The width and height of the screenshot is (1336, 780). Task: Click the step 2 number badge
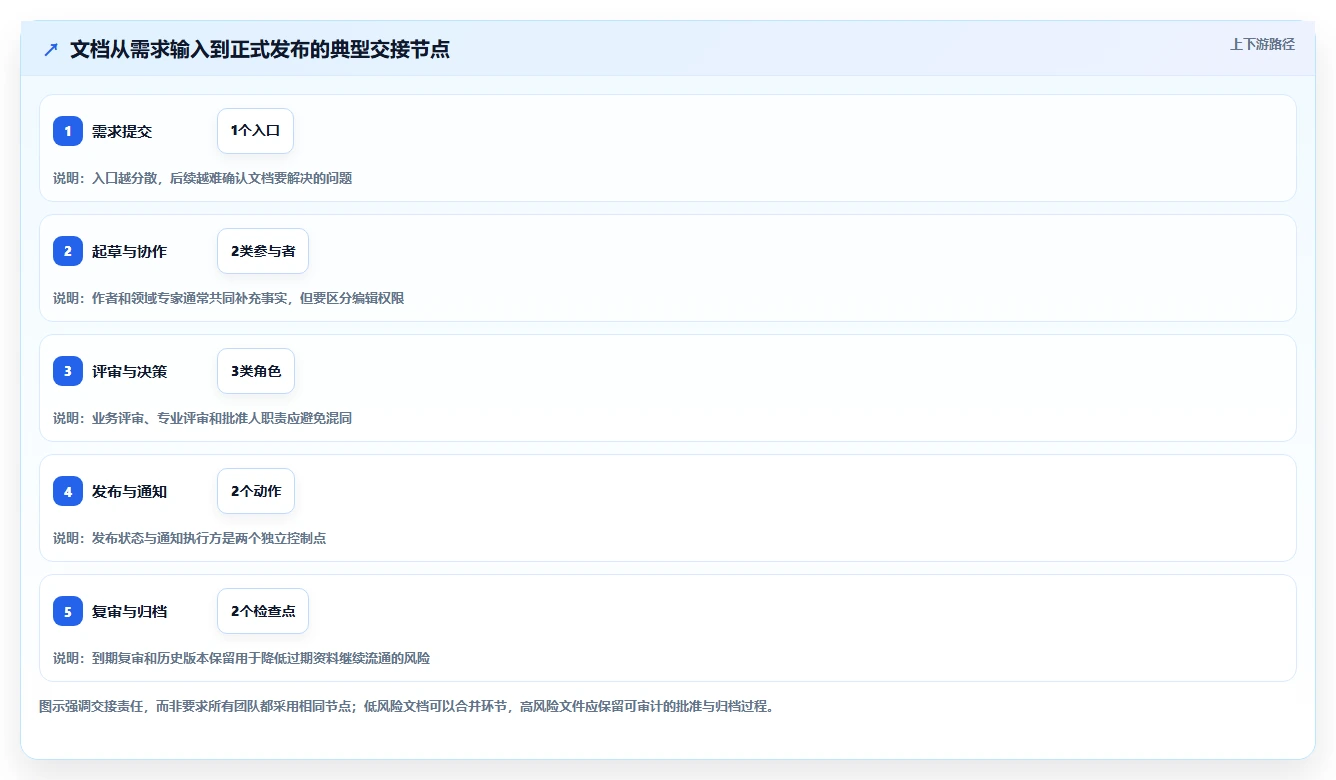[x=68, y=251]
